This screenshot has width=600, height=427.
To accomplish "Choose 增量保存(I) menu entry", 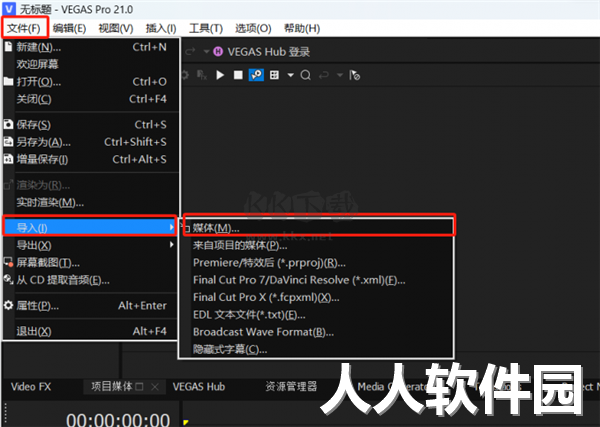I will 91,159.
